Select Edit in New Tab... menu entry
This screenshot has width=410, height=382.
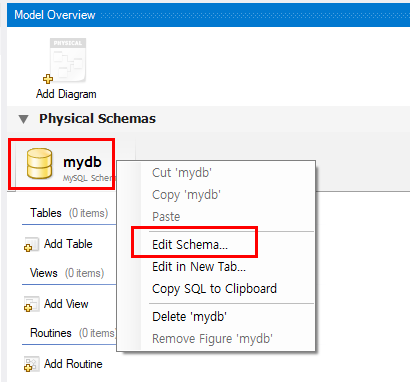(199, 267)
